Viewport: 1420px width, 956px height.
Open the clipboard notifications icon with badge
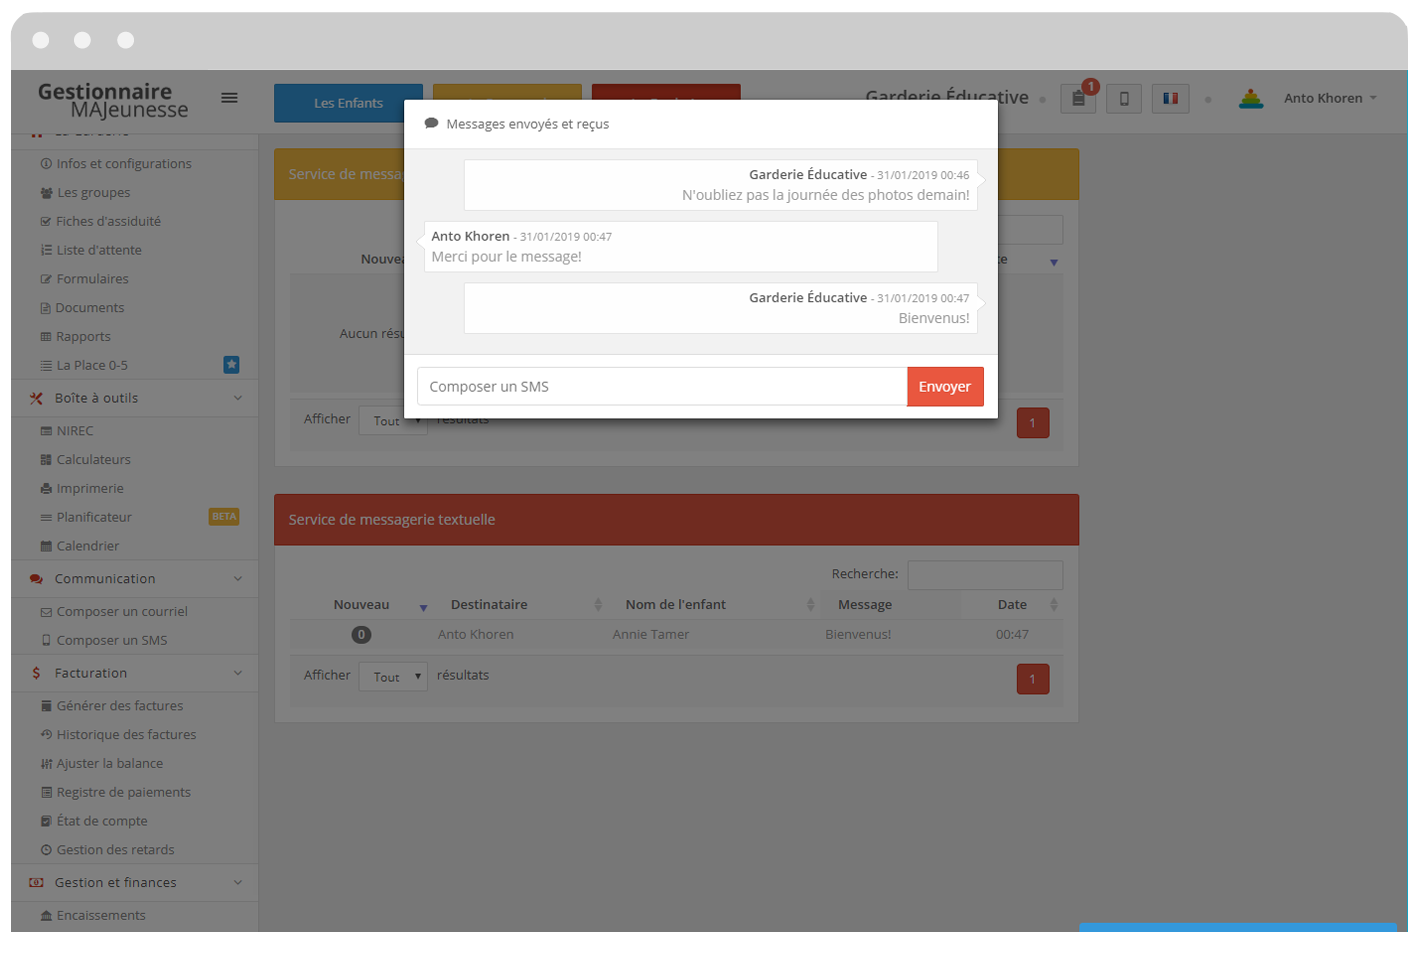coord(1078,99)
